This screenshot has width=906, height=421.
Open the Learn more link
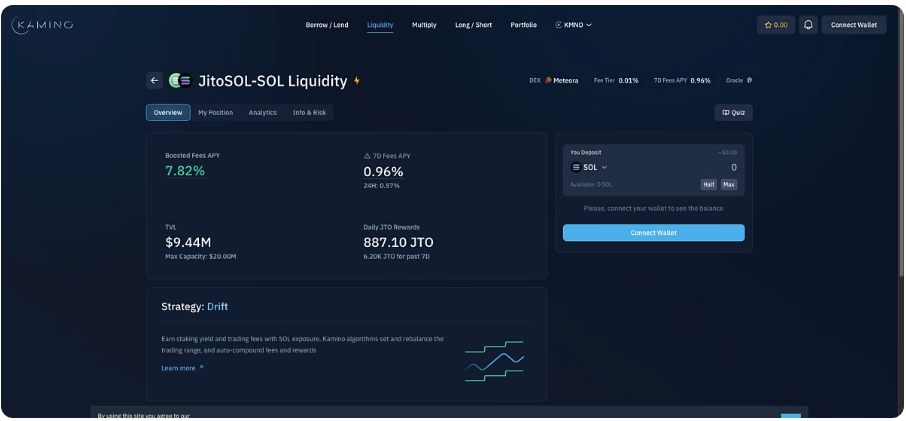(x=182, y=368)
